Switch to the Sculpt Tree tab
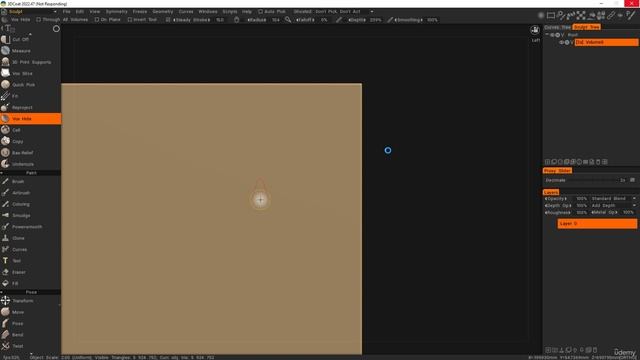640x360 pixels. pyautogui.click(x=587, y=27)
